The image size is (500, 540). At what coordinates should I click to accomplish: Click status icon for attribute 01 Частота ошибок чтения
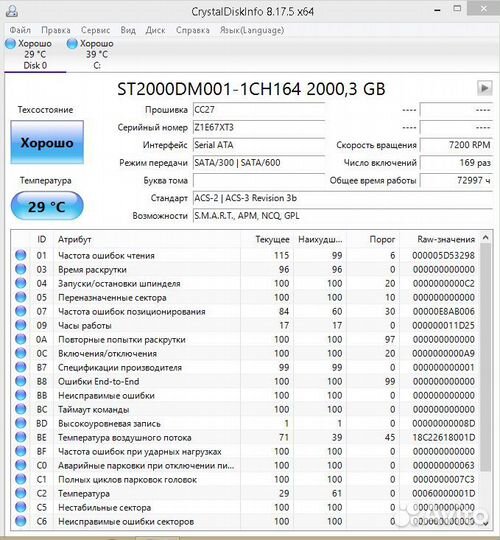(x=21, y=255)
